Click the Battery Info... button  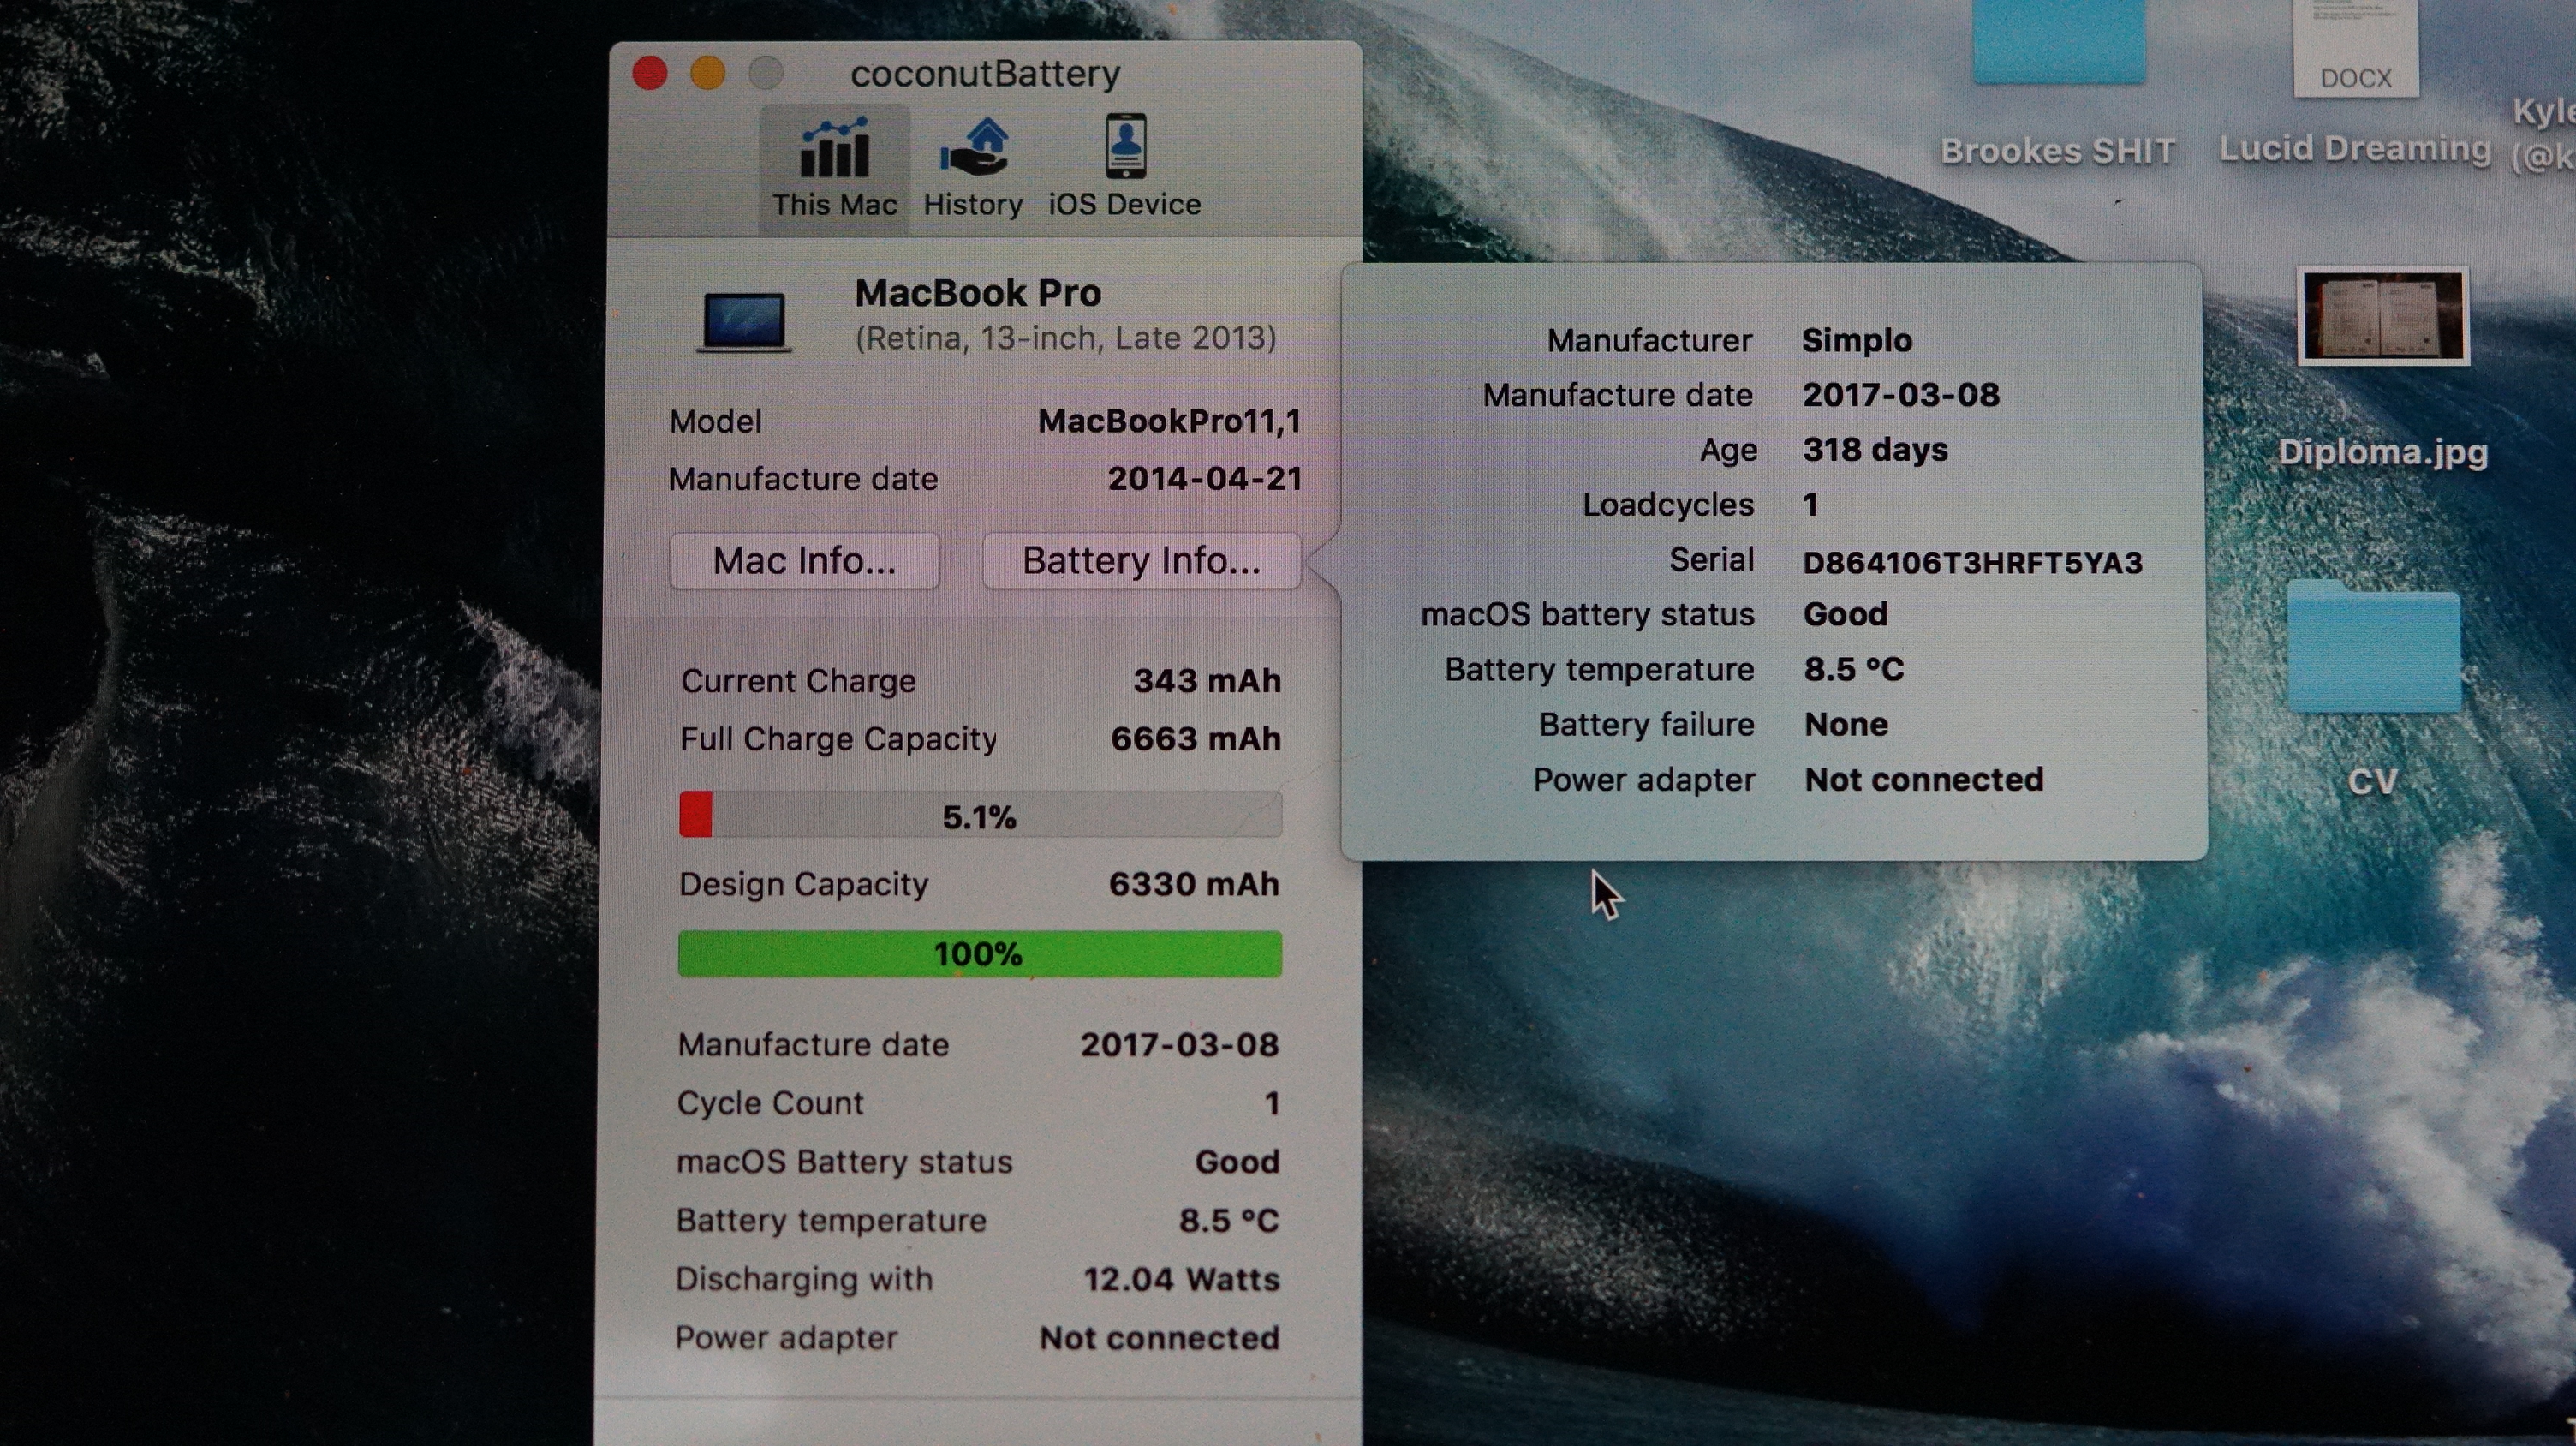point(1141,560)
